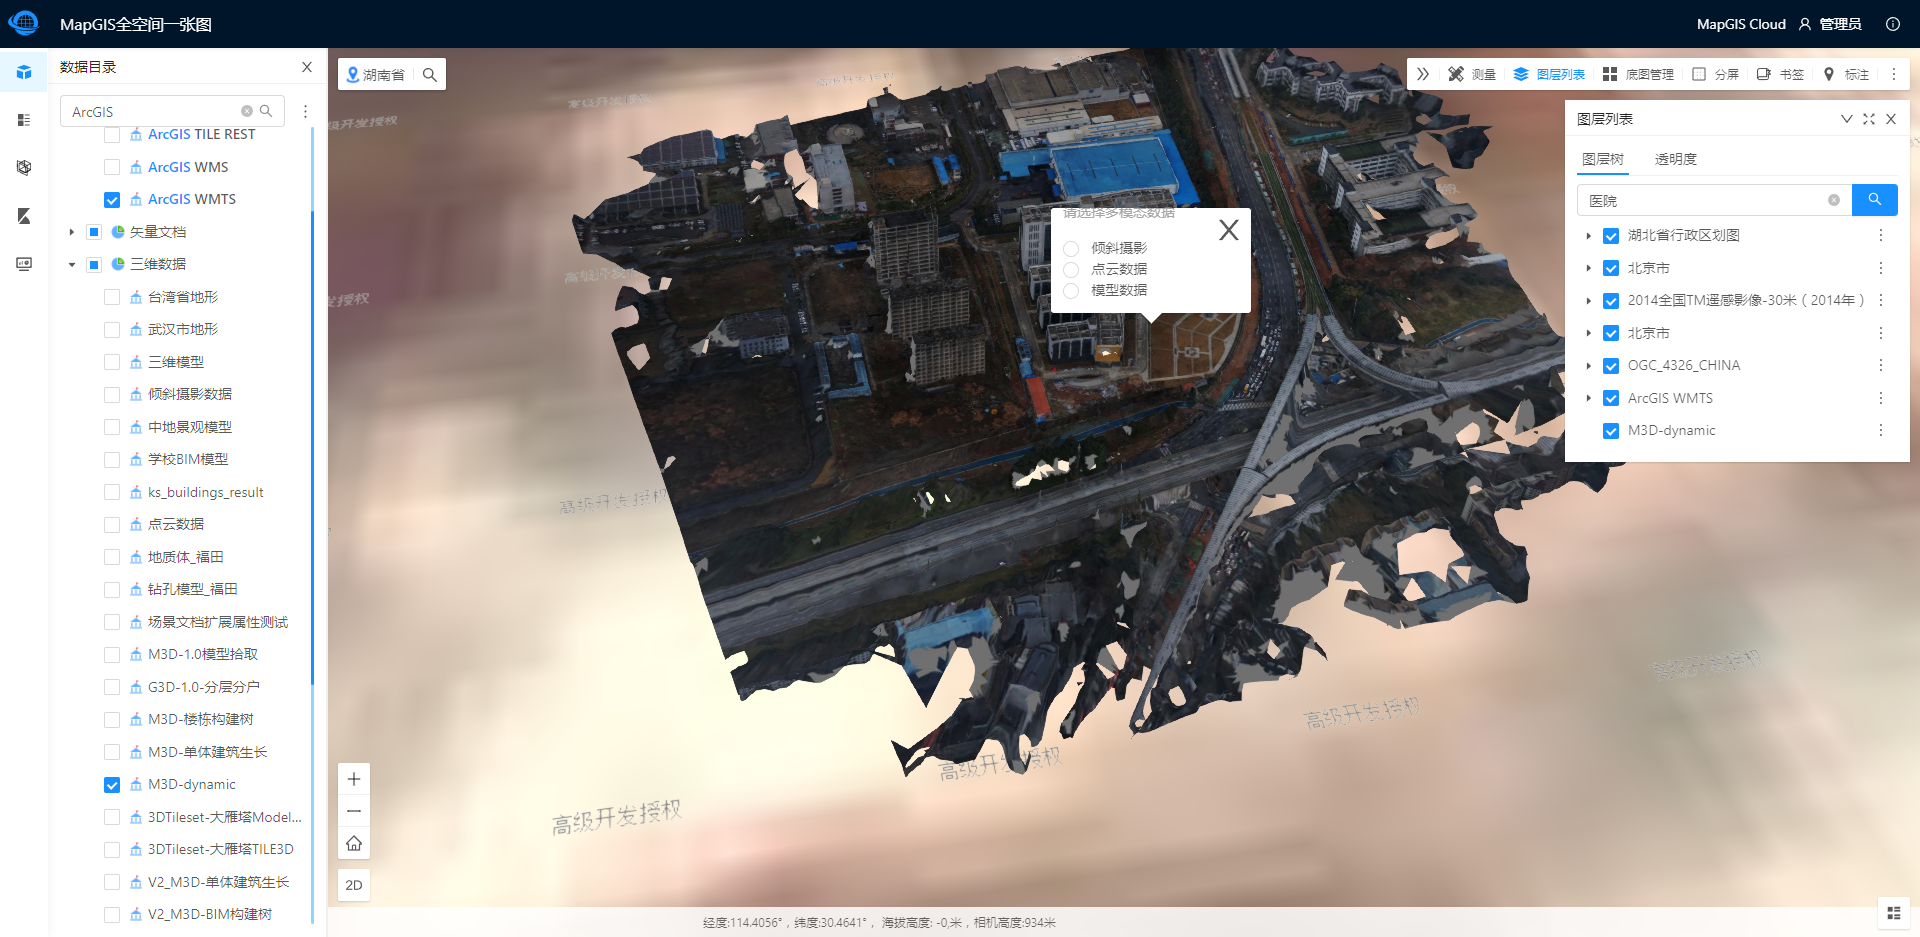This screenshot has height=937, width=1920.
Task: Click the location pin icon beside 湖南省
Action: pos(352,74)
